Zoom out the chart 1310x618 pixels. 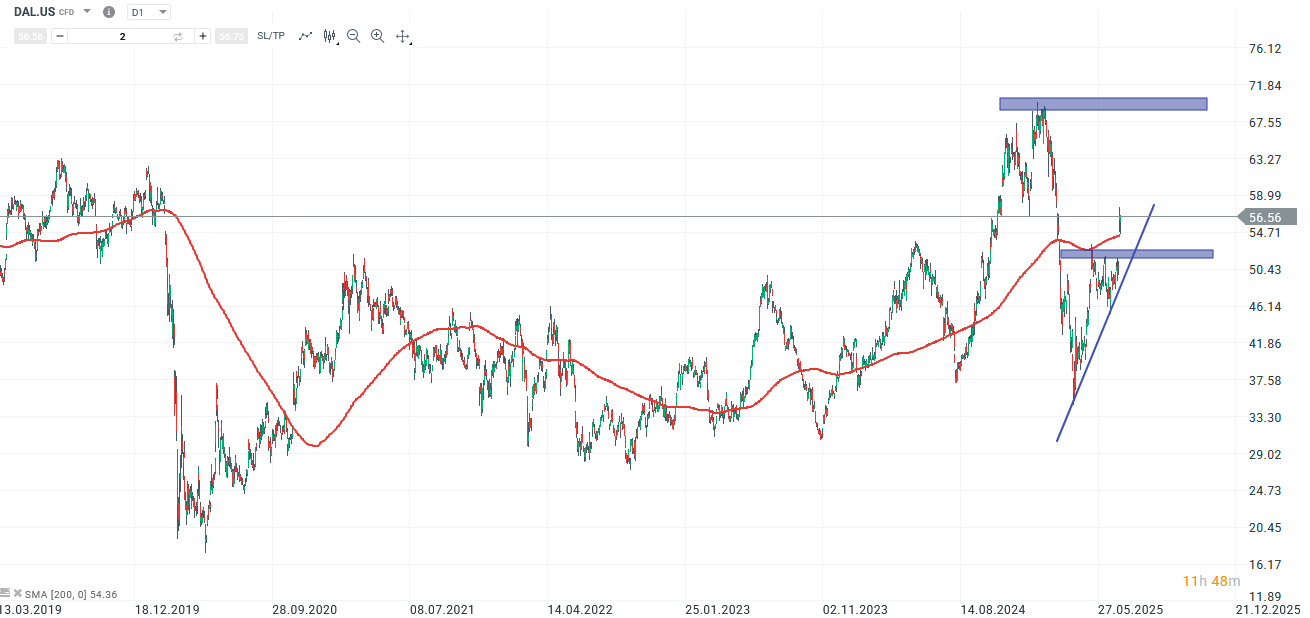(x=353, y=36)
